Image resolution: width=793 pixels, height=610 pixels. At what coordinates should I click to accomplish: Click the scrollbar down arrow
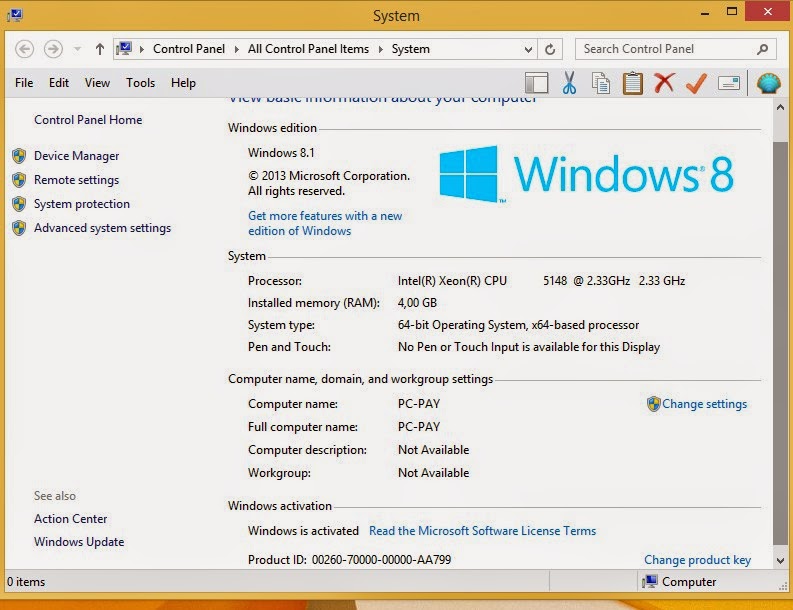(x=780, y=560)
